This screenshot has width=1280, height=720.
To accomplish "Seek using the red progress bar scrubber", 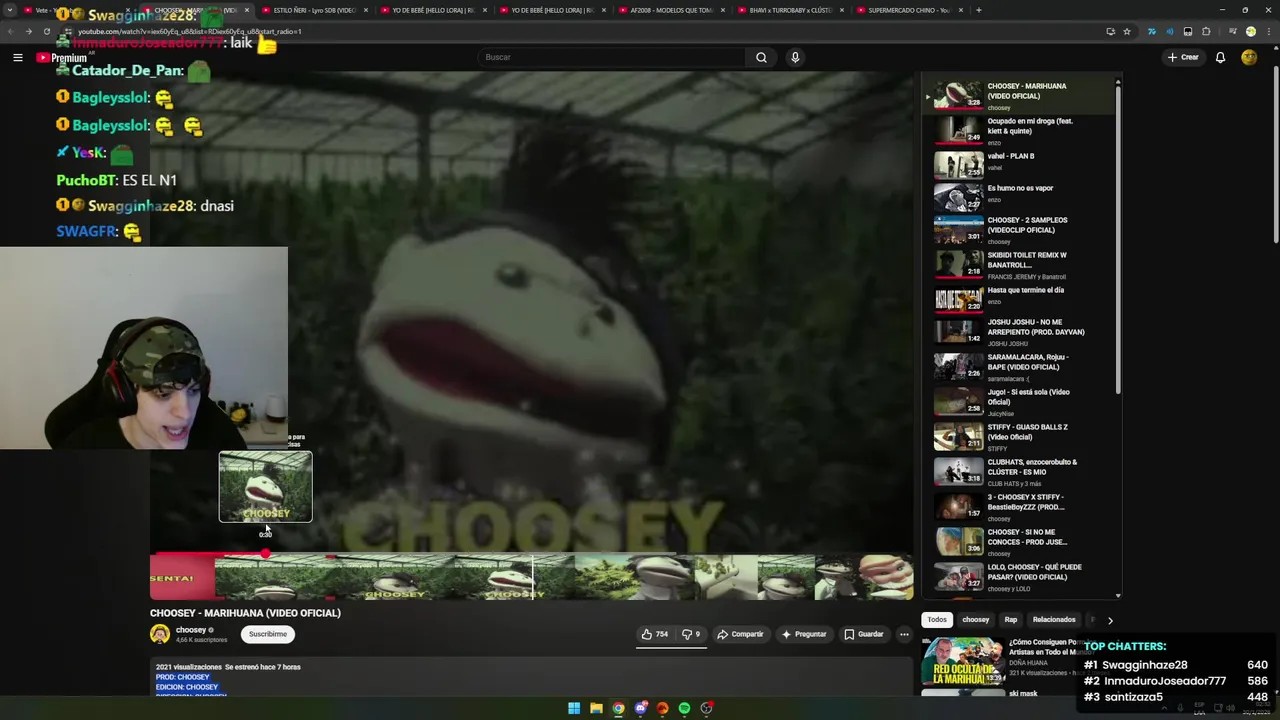I will click(265, 553).
